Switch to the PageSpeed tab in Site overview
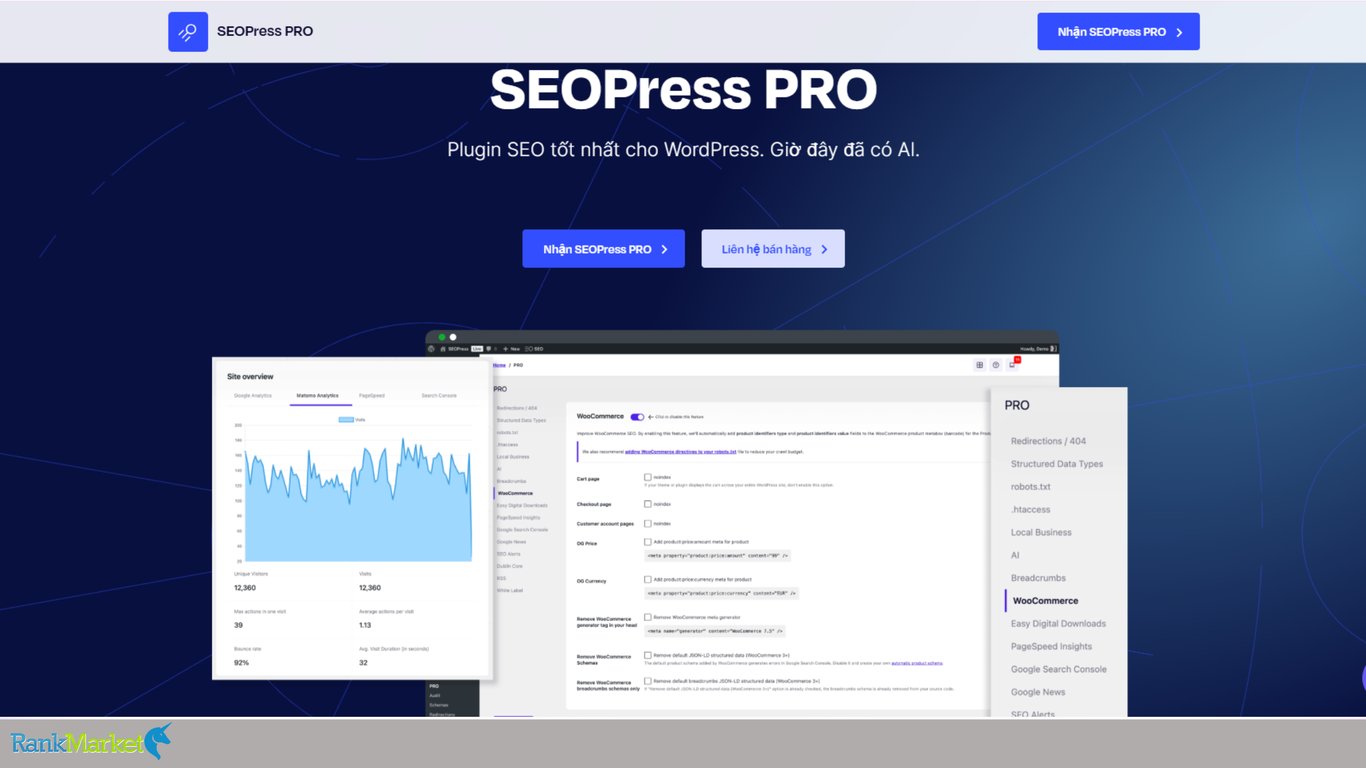Image resolution: width=1366 pixels, height=768 pixels. 372,396
